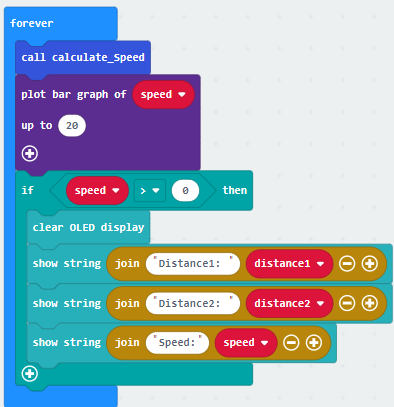The image size is (394, 407).
Task: Click 'show string' label in Distance2 row
Action: point(67,303)
